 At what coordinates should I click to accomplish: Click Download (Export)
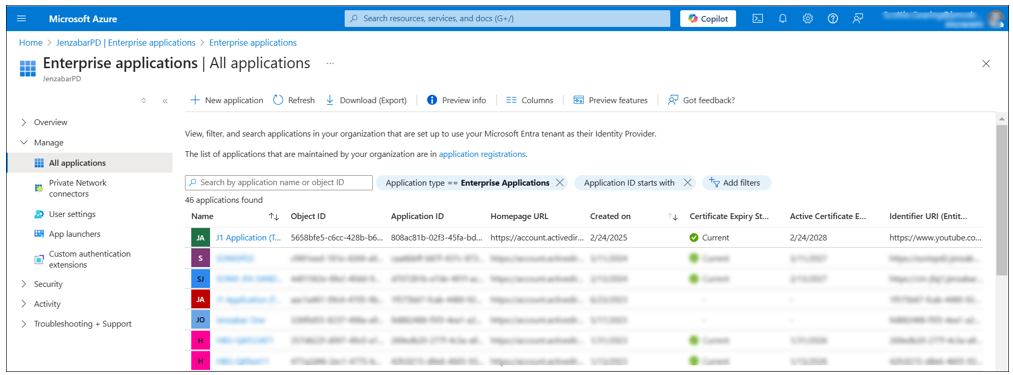pos(366,100)
